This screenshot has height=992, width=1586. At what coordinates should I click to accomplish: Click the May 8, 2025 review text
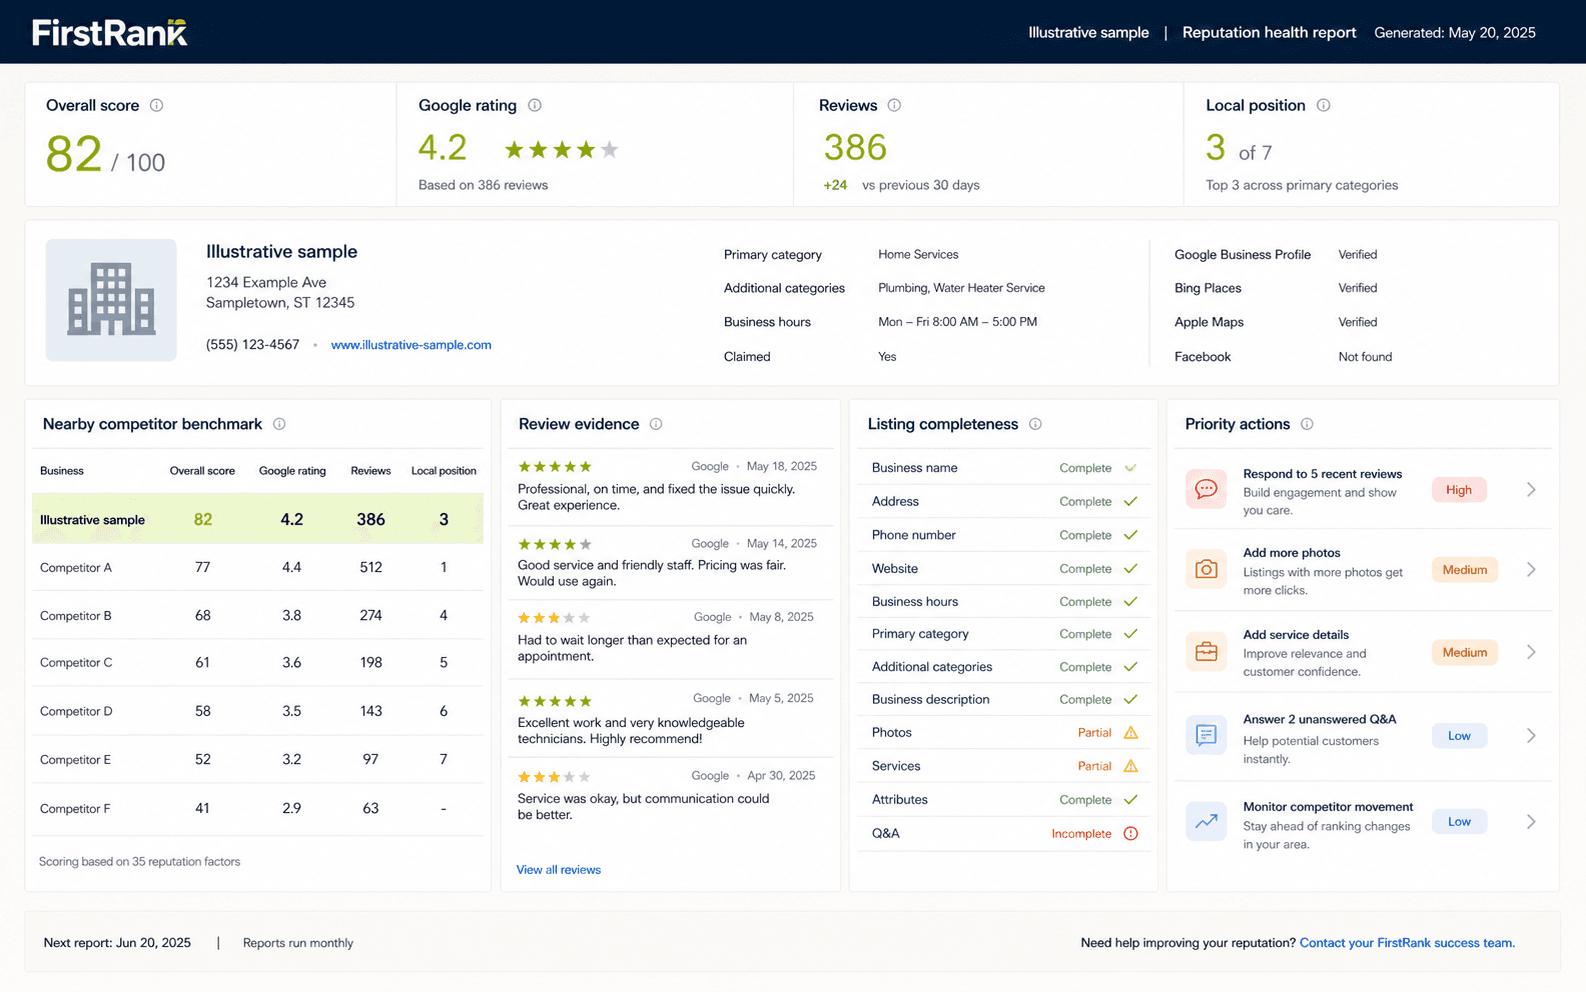(x=632, y=648)
